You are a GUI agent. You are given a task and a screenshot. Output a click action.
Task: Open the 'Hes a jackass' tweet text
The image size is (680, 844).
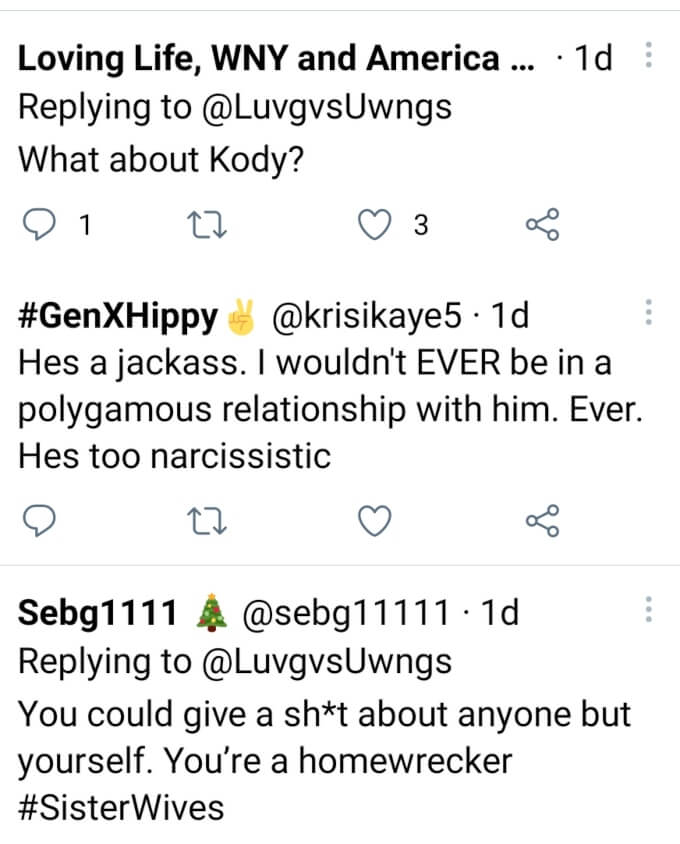(x=314, y=410)
